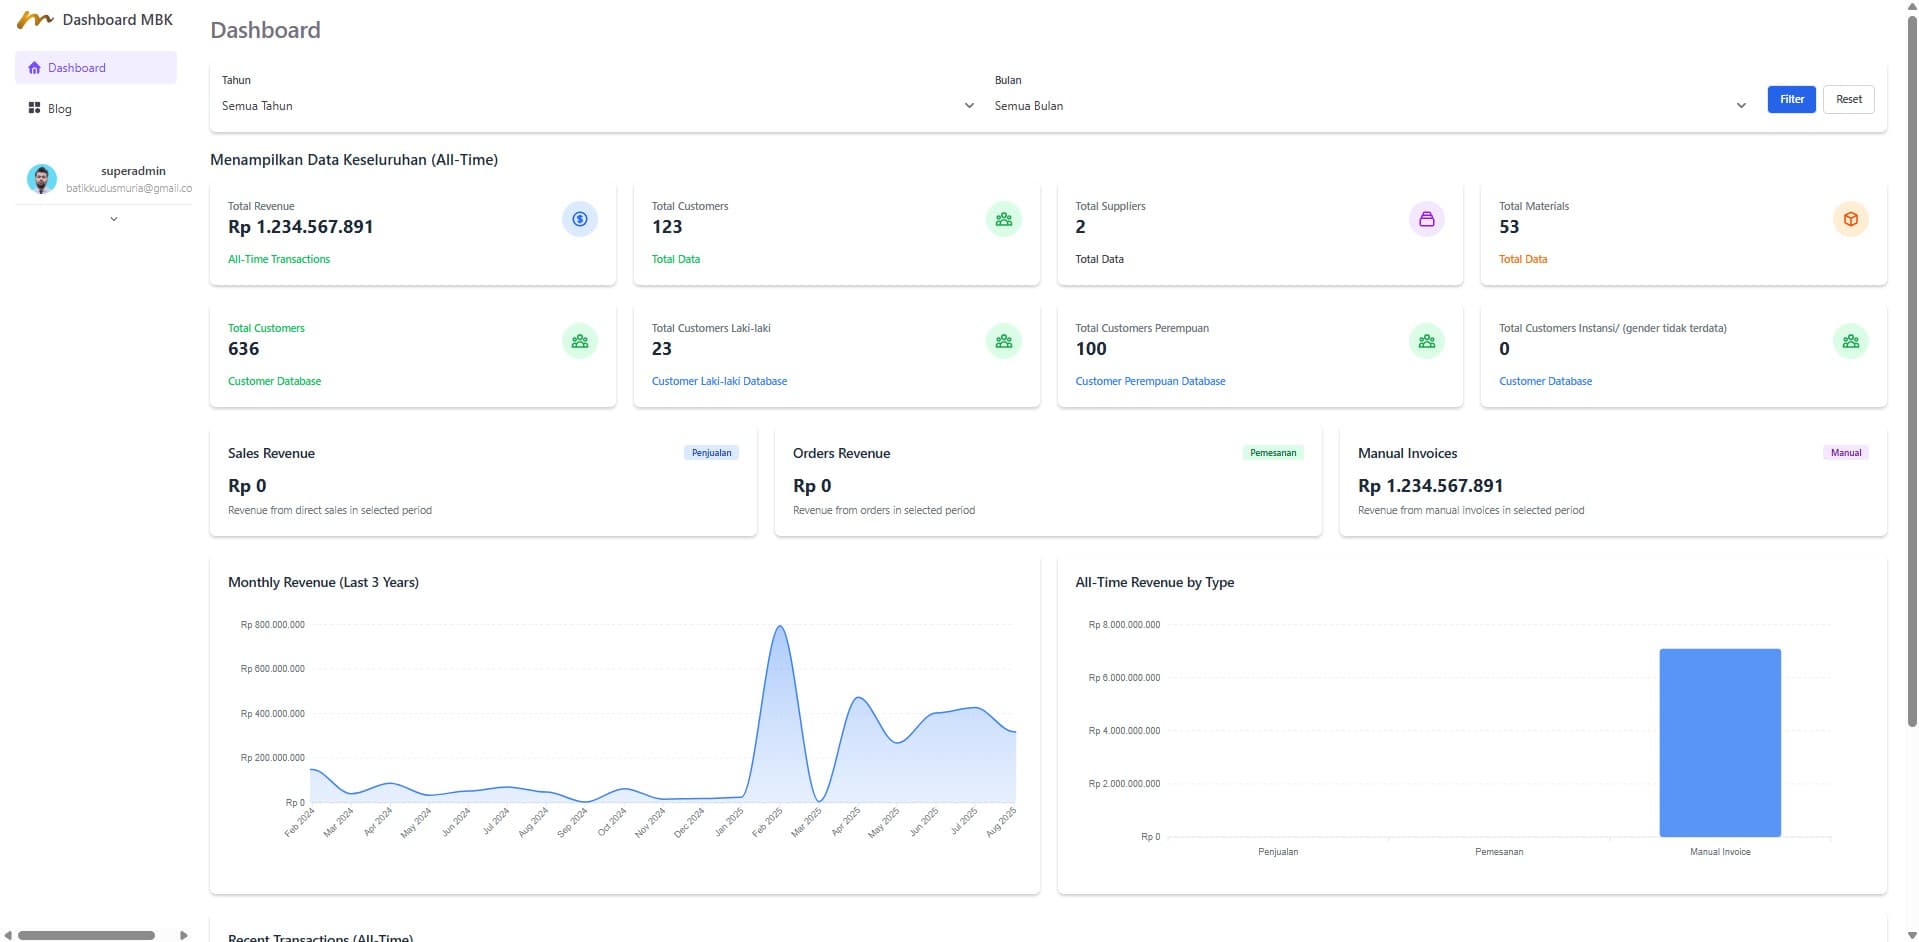Click the people icon on Customers Instansi card
Image resolution: width=1919 pixels, height=942 pixels.
click(x=1850, y=341)
